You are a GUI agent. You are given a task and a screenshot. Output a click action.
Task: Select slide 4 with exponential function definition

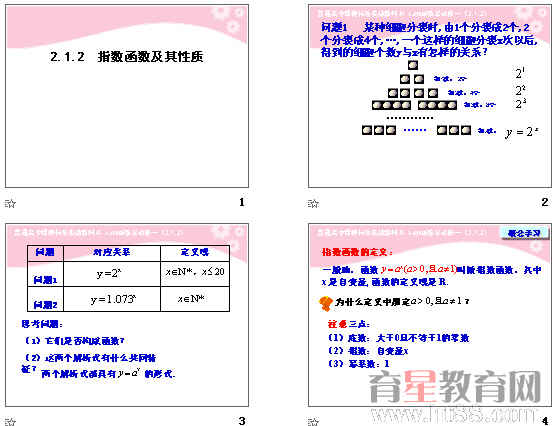coord(430,315)
